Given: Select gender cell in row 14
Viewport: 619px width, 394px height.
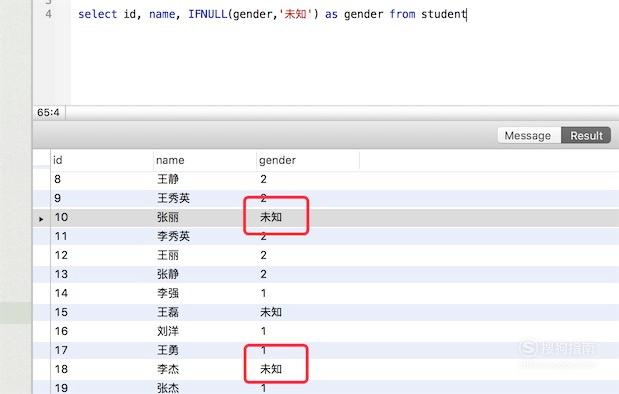Looking at the screenshot, I should pyautogui.click(x=263, y=293).
